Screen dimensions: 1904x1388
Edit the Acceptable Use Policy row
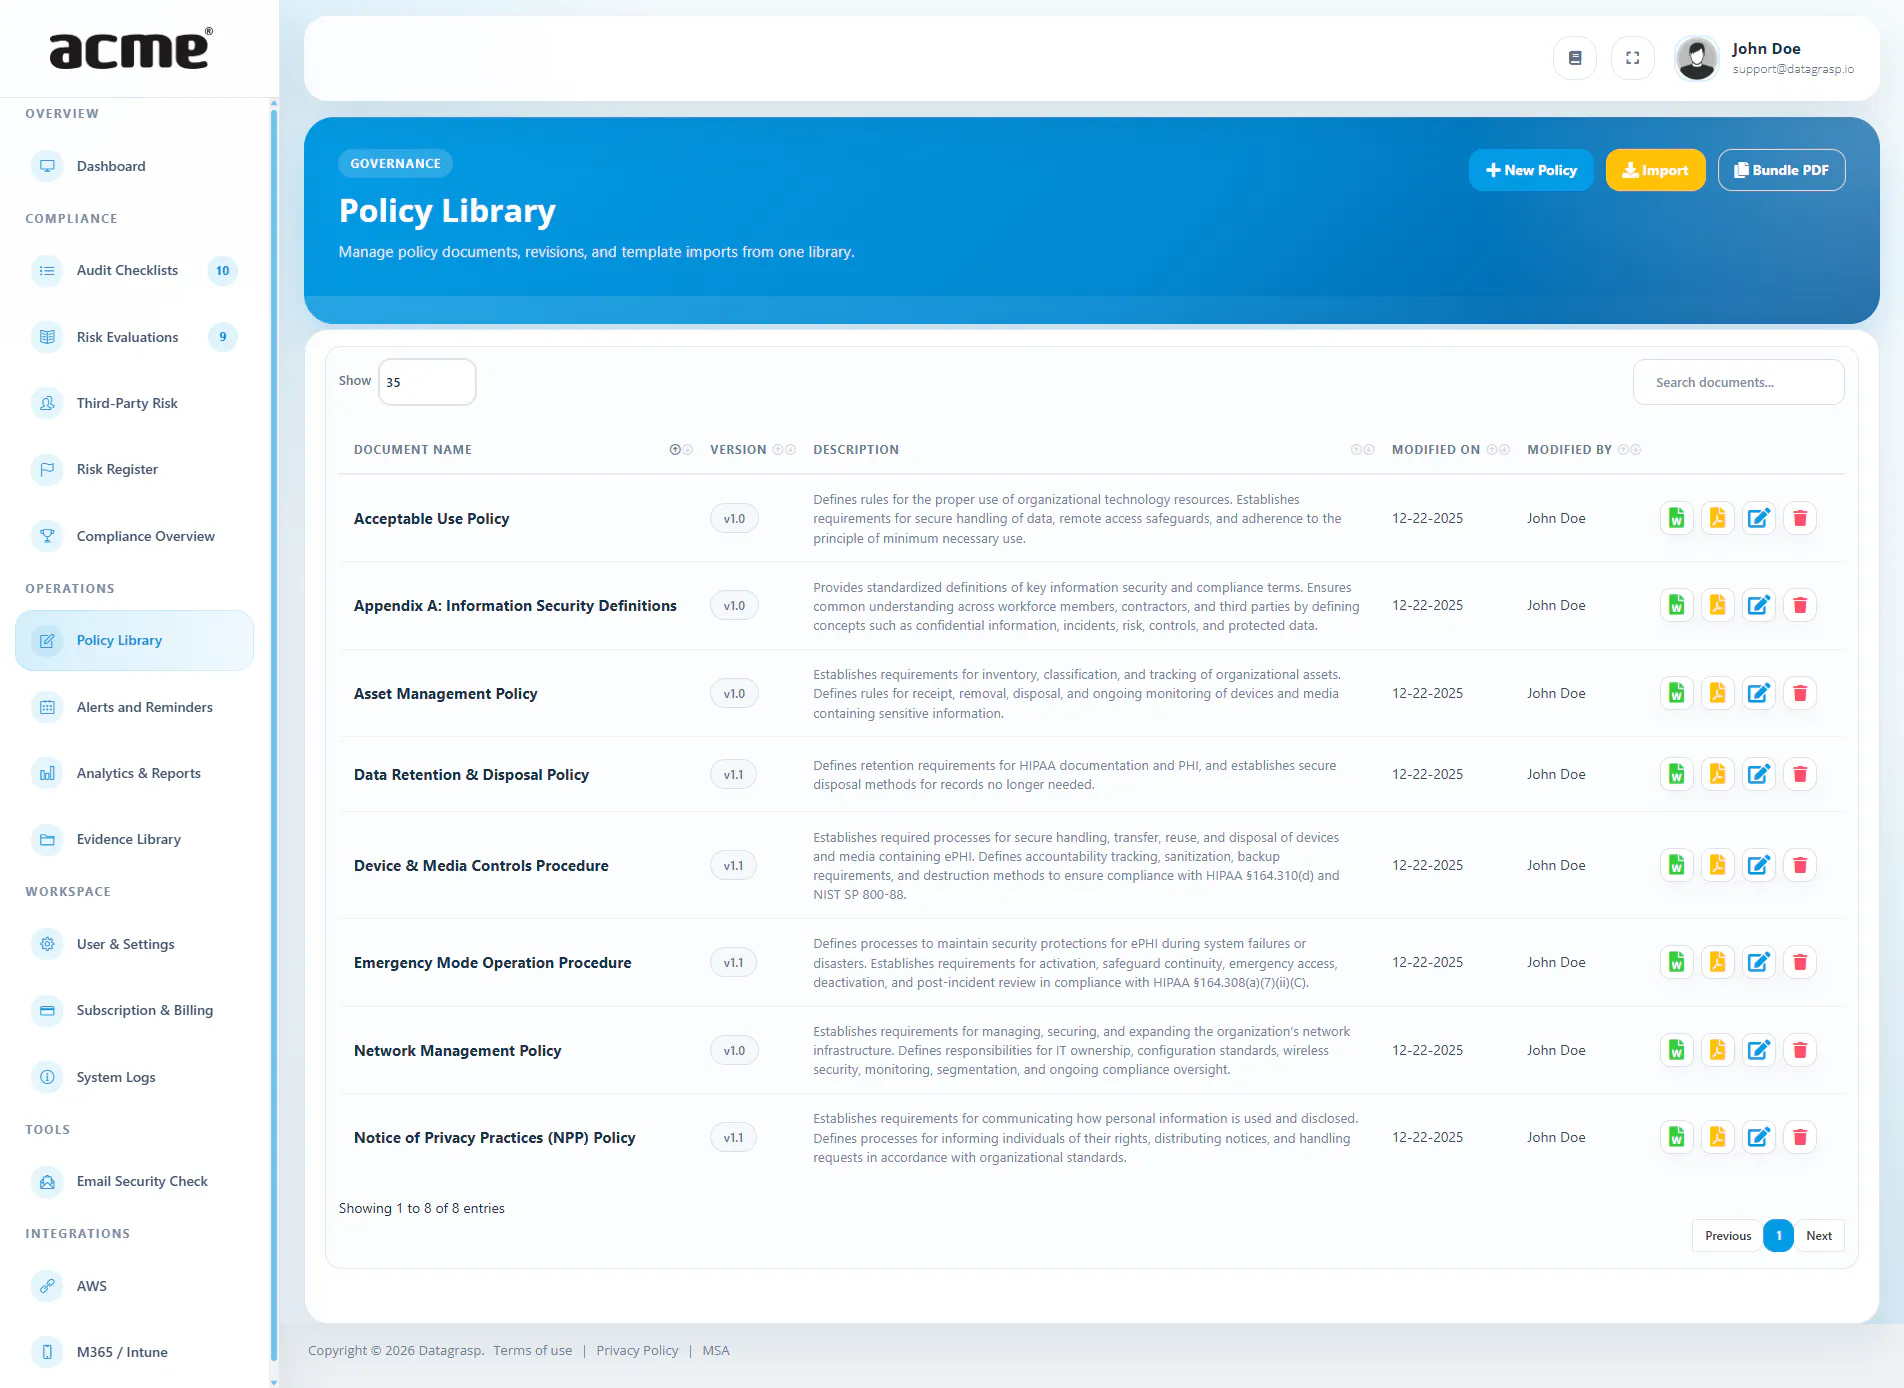click(x=1758, y=518)
